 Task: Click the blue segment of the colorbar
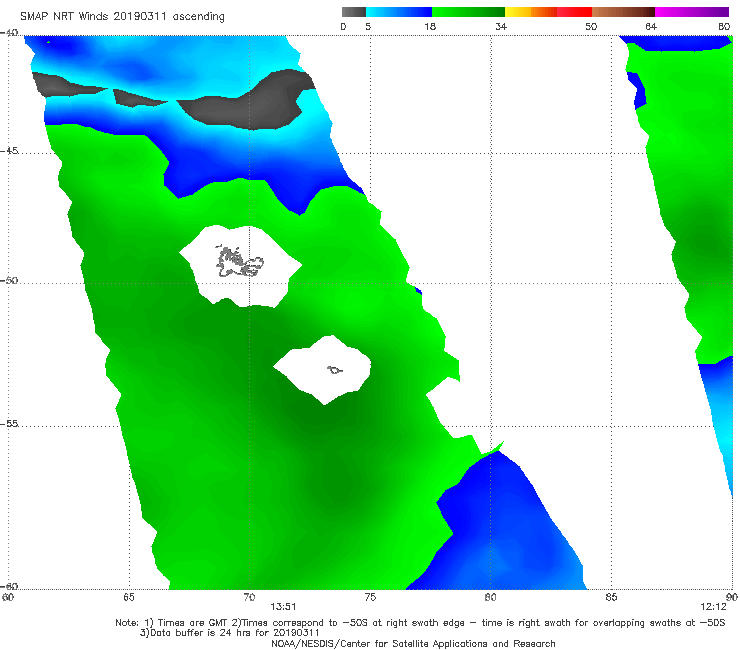[399, 12]
